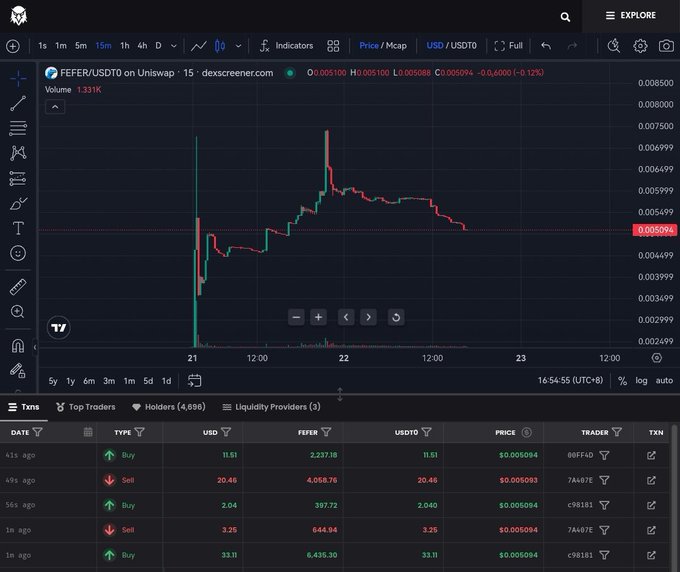Select the forecasting and measurement tool
The image size is (680, 572).
click(x=18, y=178)
